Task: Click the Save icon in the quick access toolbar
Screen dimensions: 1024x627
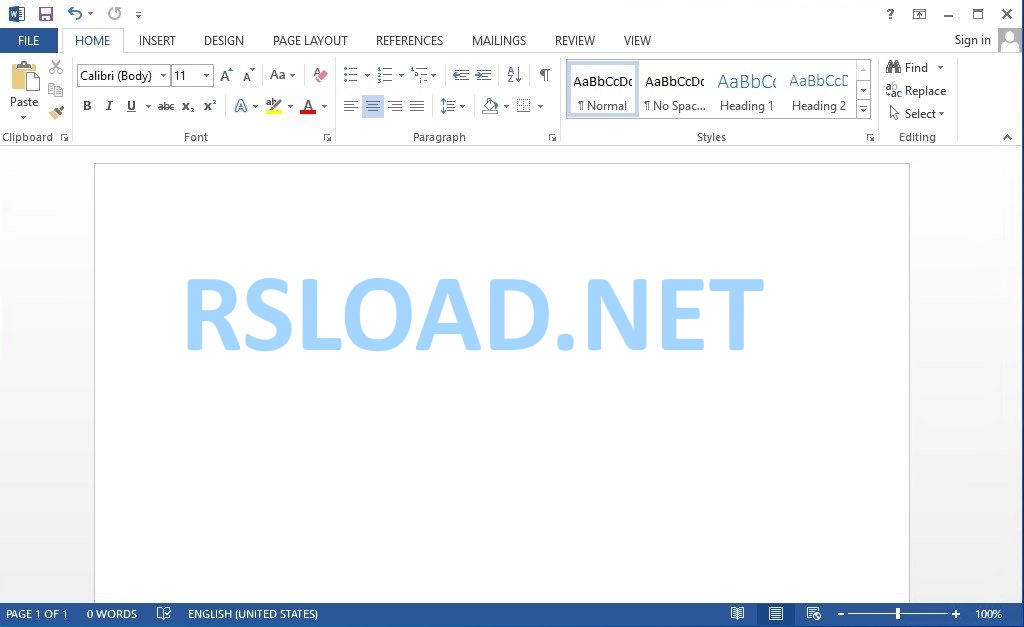Action: point(46,14)
